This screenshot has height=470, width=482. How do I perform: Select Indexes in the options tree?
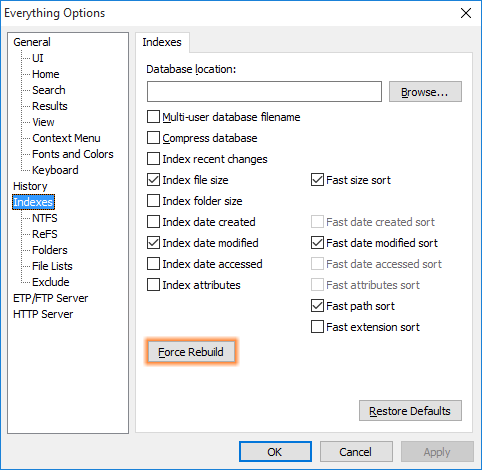point(33,202)
